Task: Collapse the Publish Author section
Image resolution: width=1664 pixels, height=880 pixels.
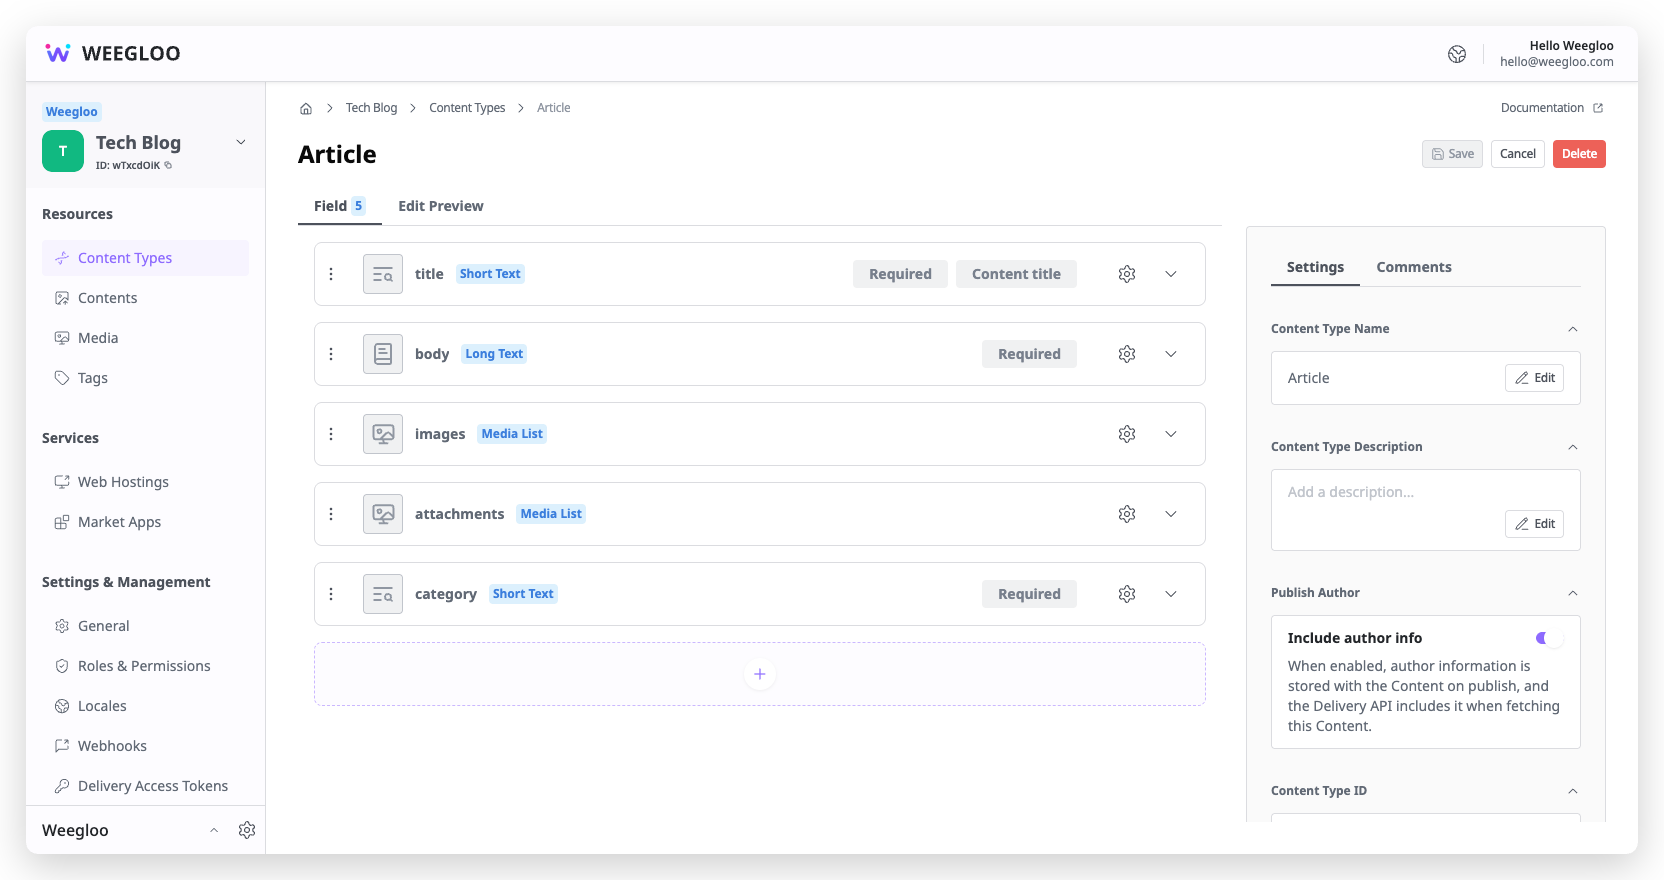Action: 1573,593
